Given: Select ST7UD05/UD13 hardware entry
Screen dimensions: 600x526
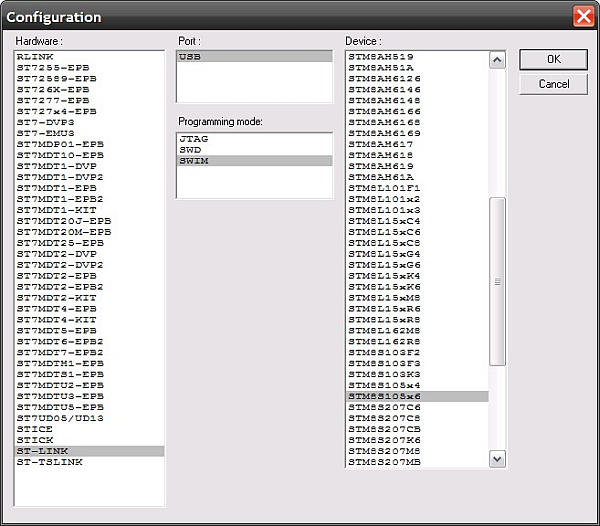Looking at the screenshot, I should point(90,418).
